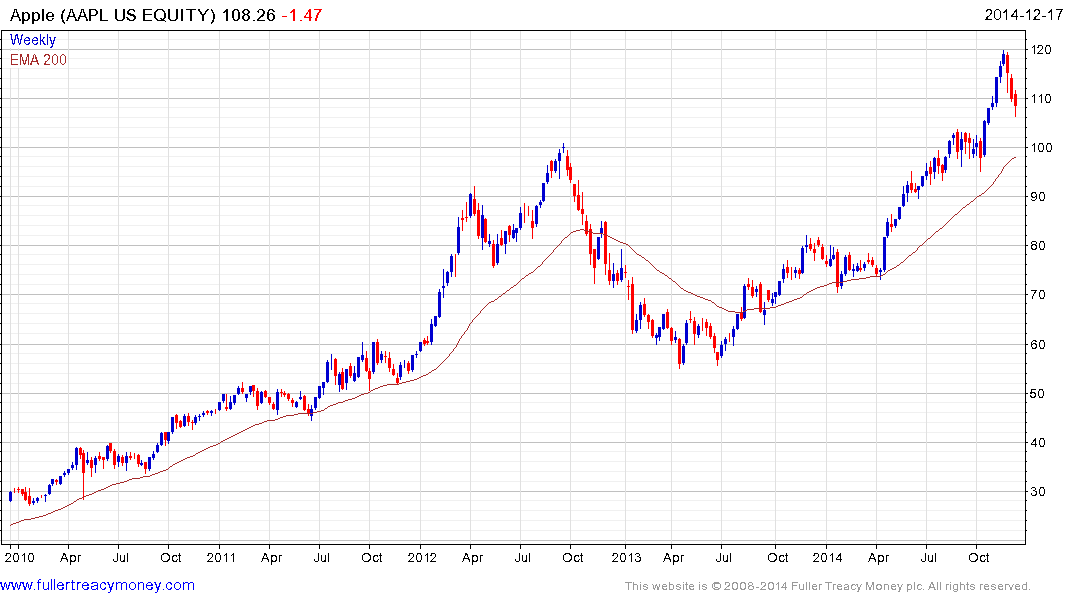The image size is (1075, 600).
Task: Click the 30 price axis label
Action: tap(1038, 492)
